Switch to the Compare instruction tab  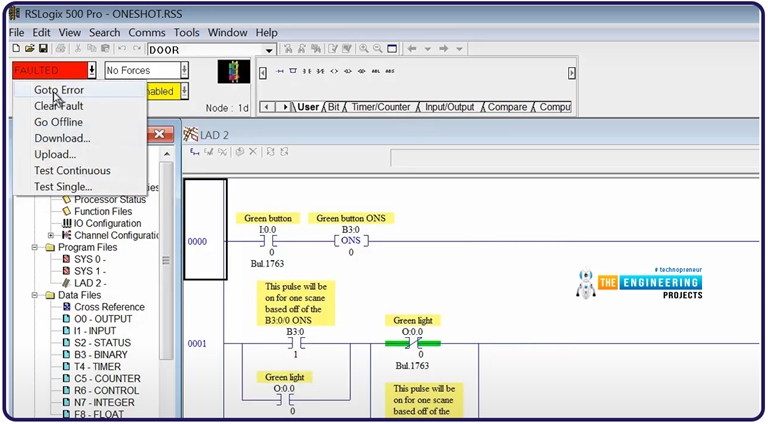pos(507,107)
